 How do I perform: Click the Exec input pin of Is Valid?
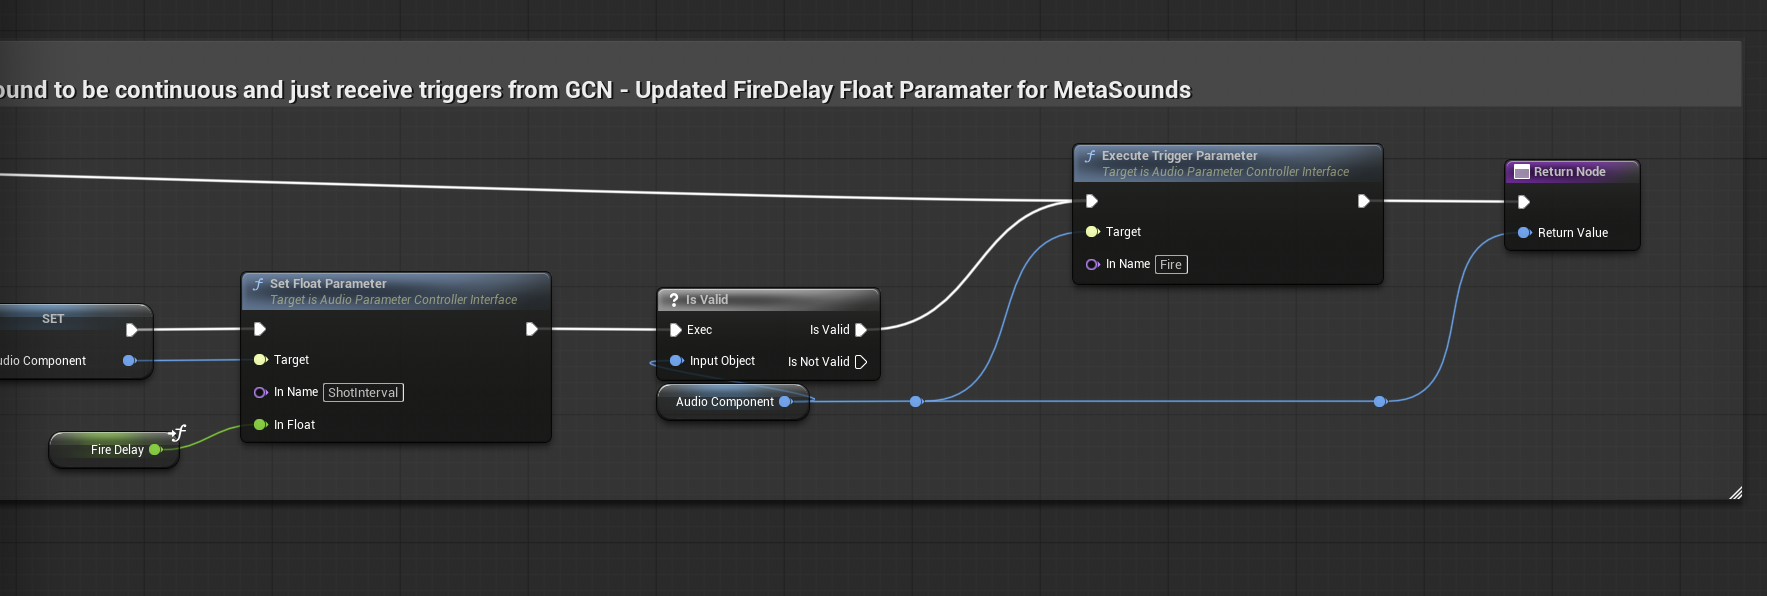pos(676,330)
